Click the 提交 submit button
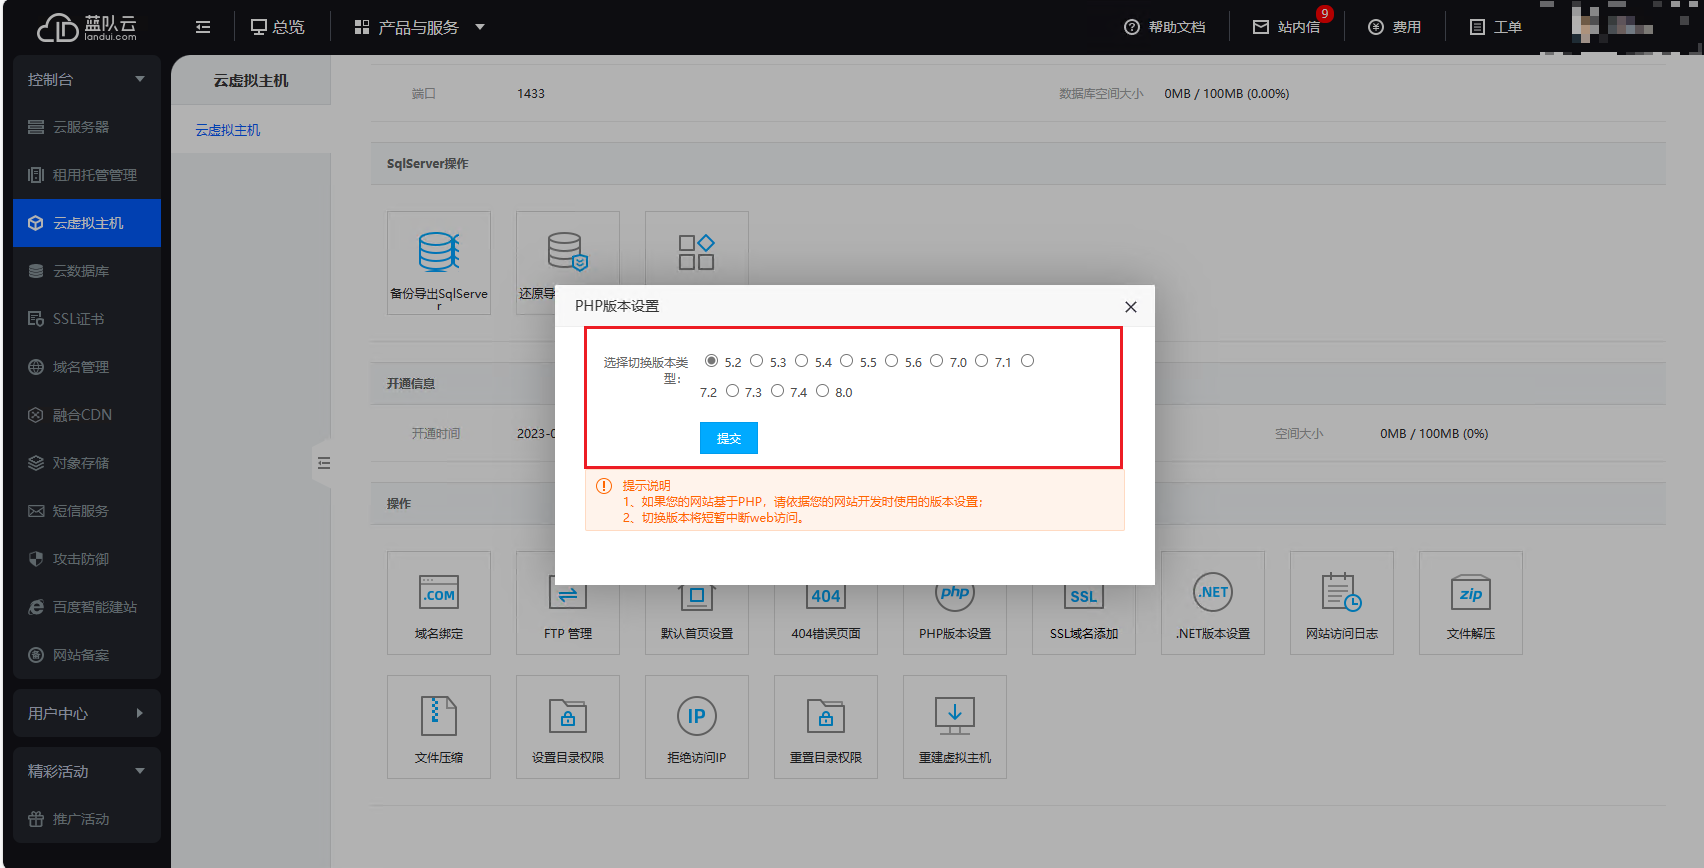The image size is (1704, 868). pos(728,438)
